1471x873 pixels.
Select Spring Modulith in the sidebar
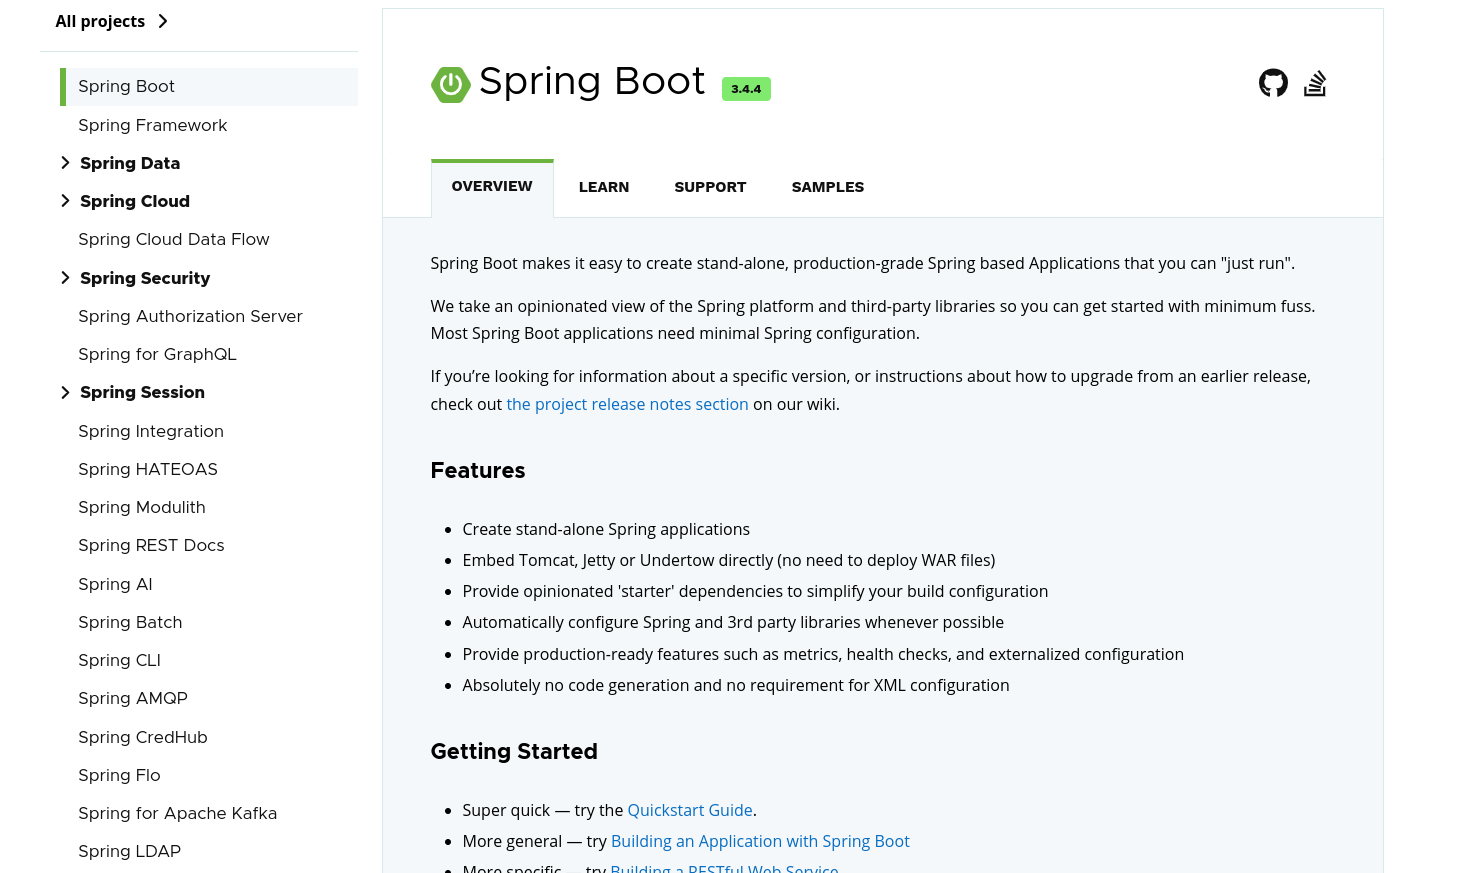click(x=142, y=507)
